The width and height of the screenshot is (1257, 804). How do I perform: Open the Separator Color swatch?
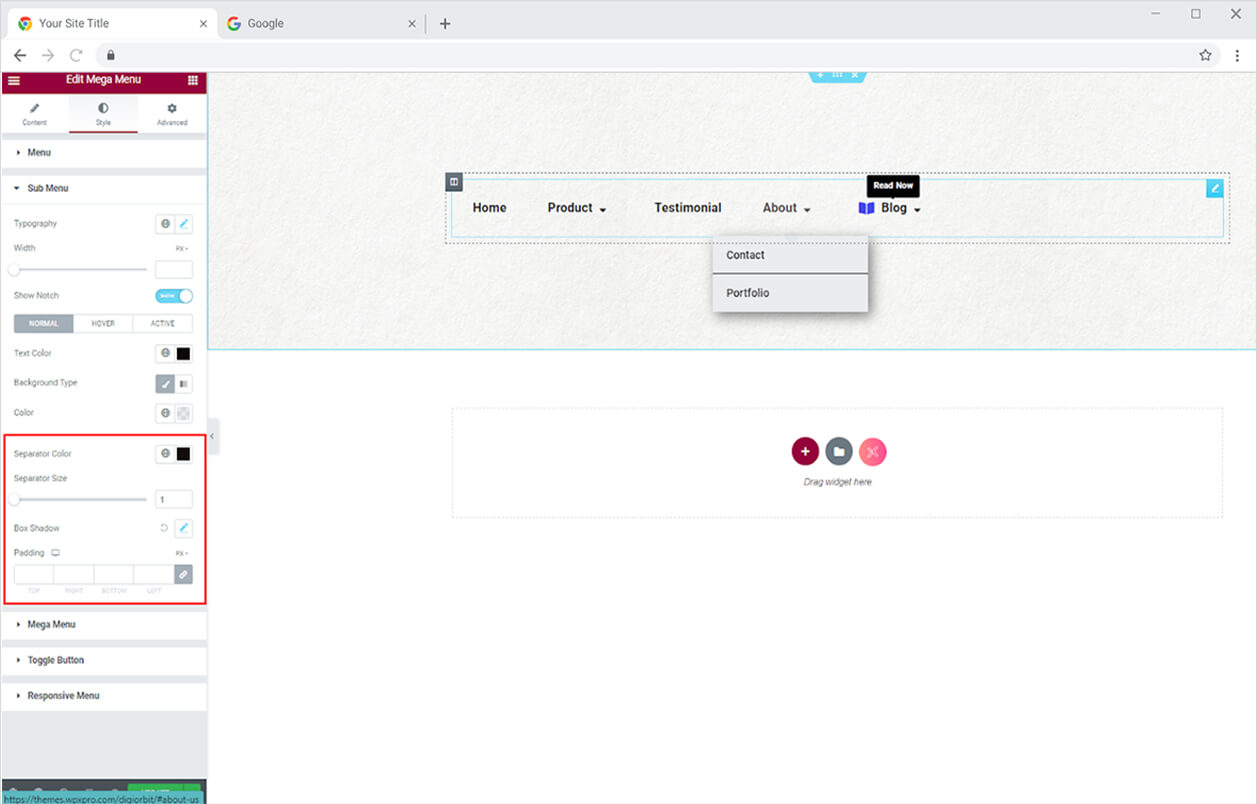[x=184, y=454]
